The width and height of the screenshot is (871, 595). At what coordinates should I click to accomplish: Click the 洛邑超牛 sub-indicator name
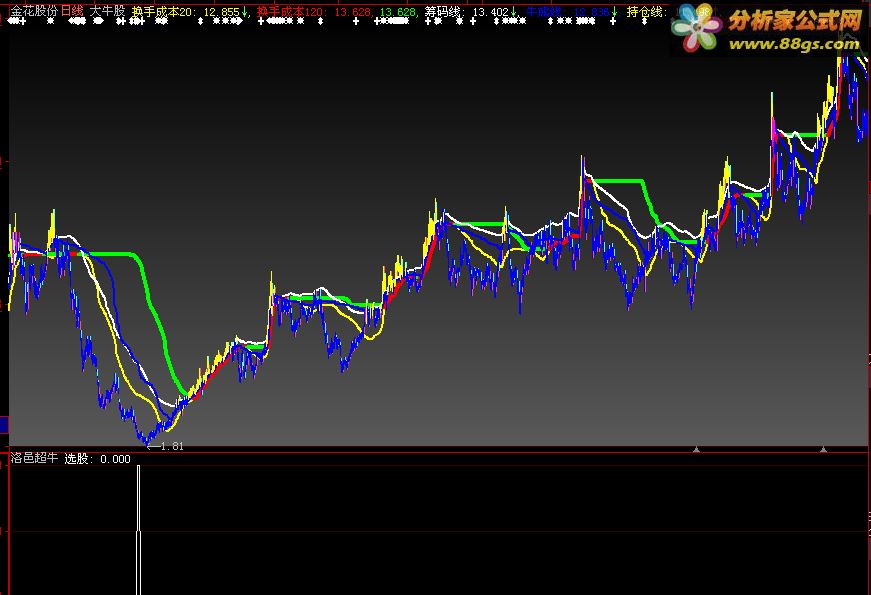tap(34, 458)
